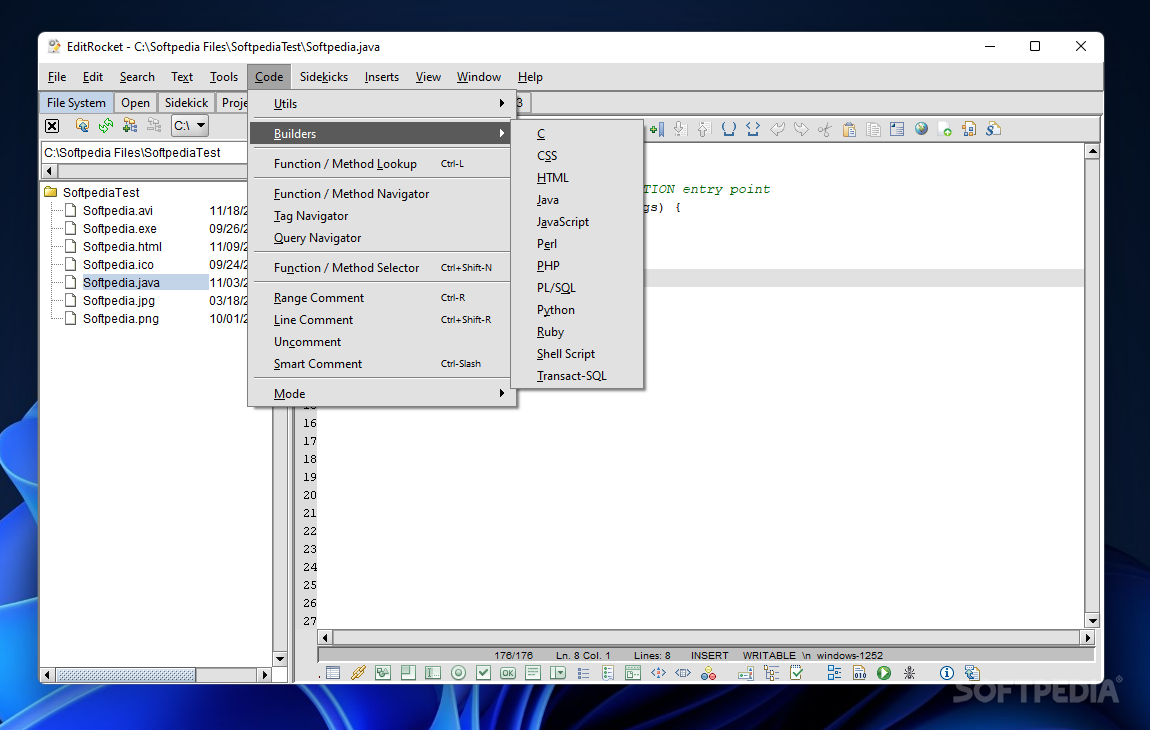Open the C:\ drive dropdown
The height and width of the screenshot is (730, 1150).
(190, 125)
